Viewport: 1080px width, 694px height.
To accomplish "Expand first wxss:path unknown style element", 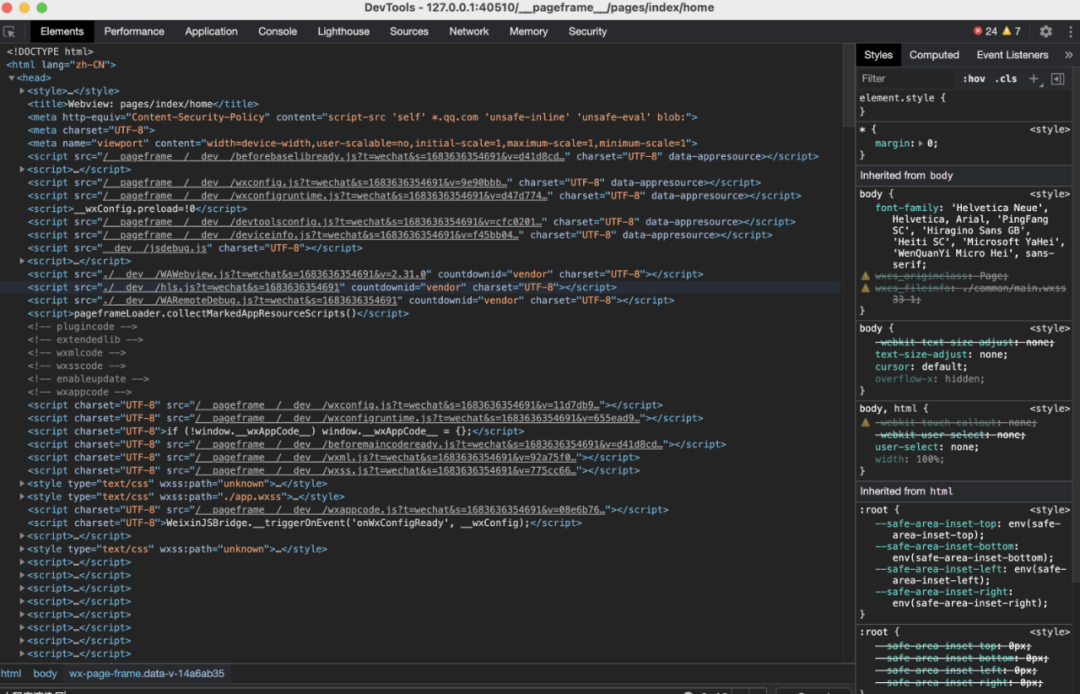I will [x=22, y=483].
